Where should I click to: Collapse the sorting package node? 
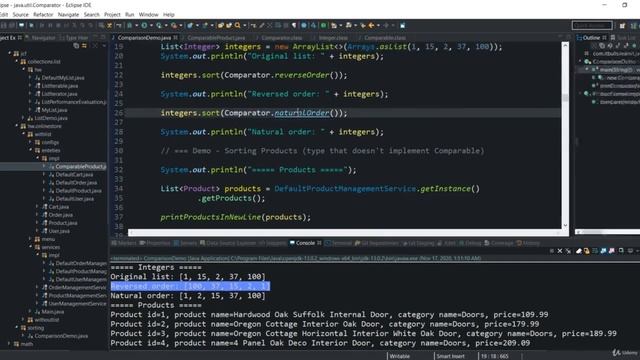[17, 328]
